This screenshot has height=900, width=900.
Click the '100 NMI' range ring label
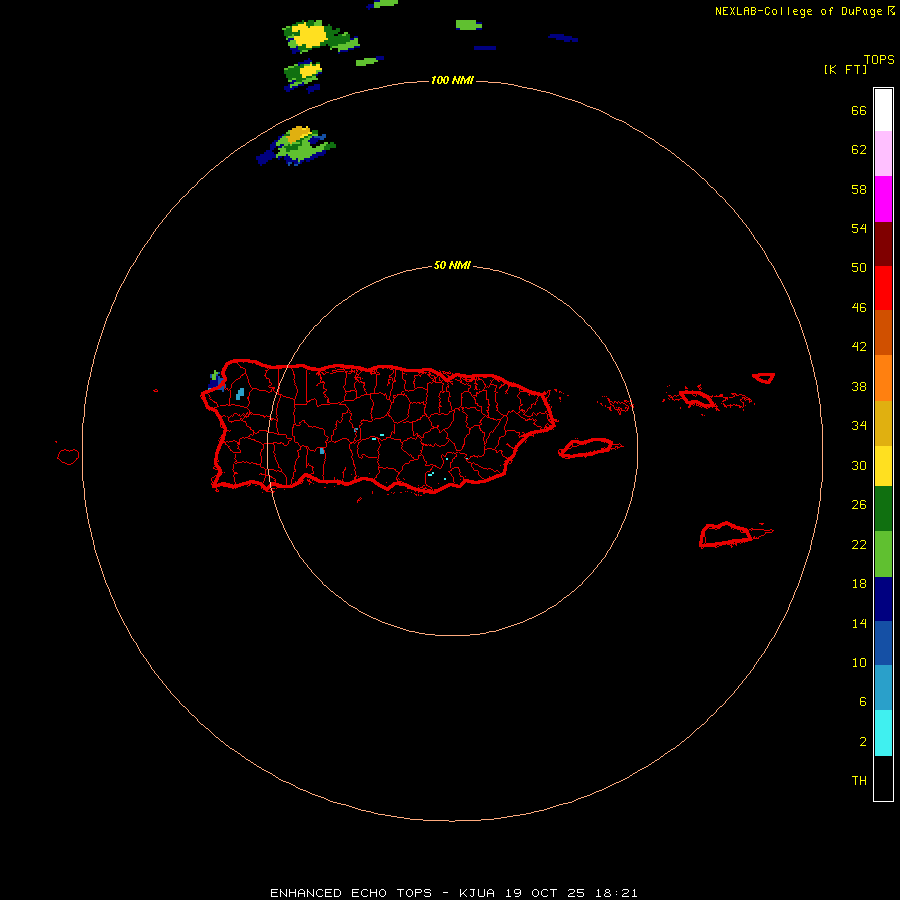pyautogui.click(x=452, y=80)
